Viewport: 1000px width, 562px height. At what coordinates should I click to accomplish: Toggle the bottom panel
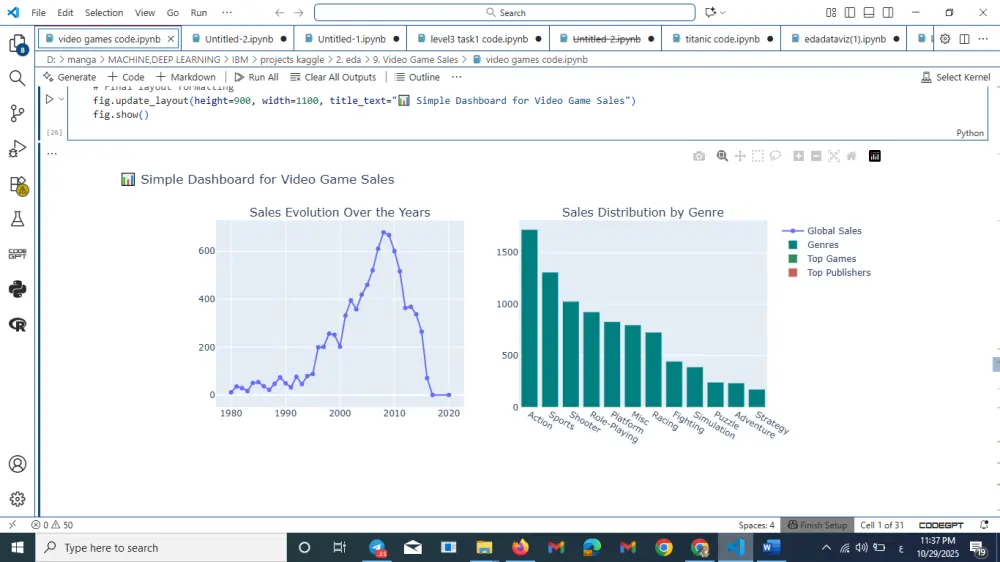click(869, 12)
